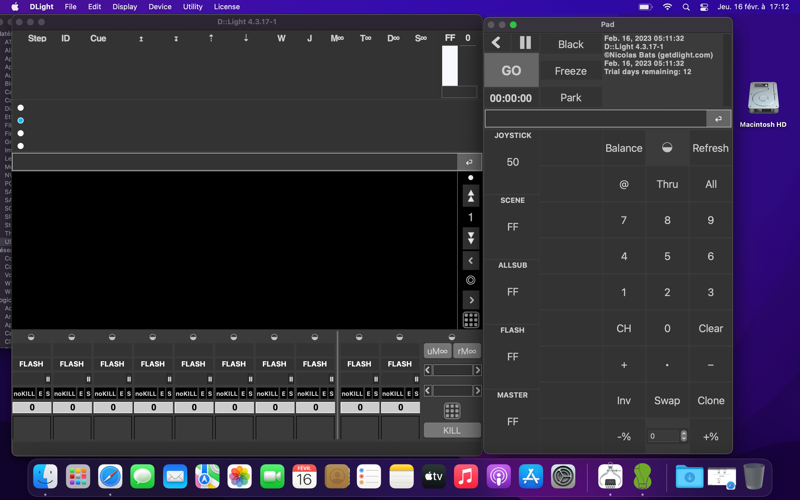The width and height of the screenshot is (800, 500).
Task: Click the stepper arrows beside the percent field
Action: [x=684, y=436]
